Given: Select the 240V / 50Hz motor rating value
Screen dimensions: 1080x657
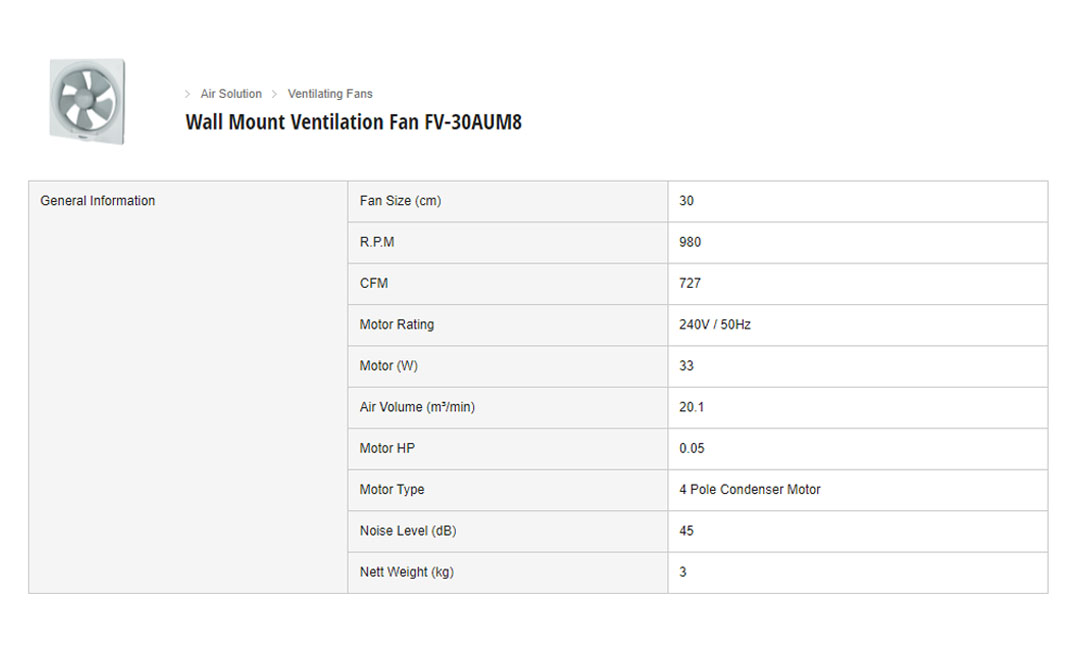Looking at the screenshot, I should point(714,325).
